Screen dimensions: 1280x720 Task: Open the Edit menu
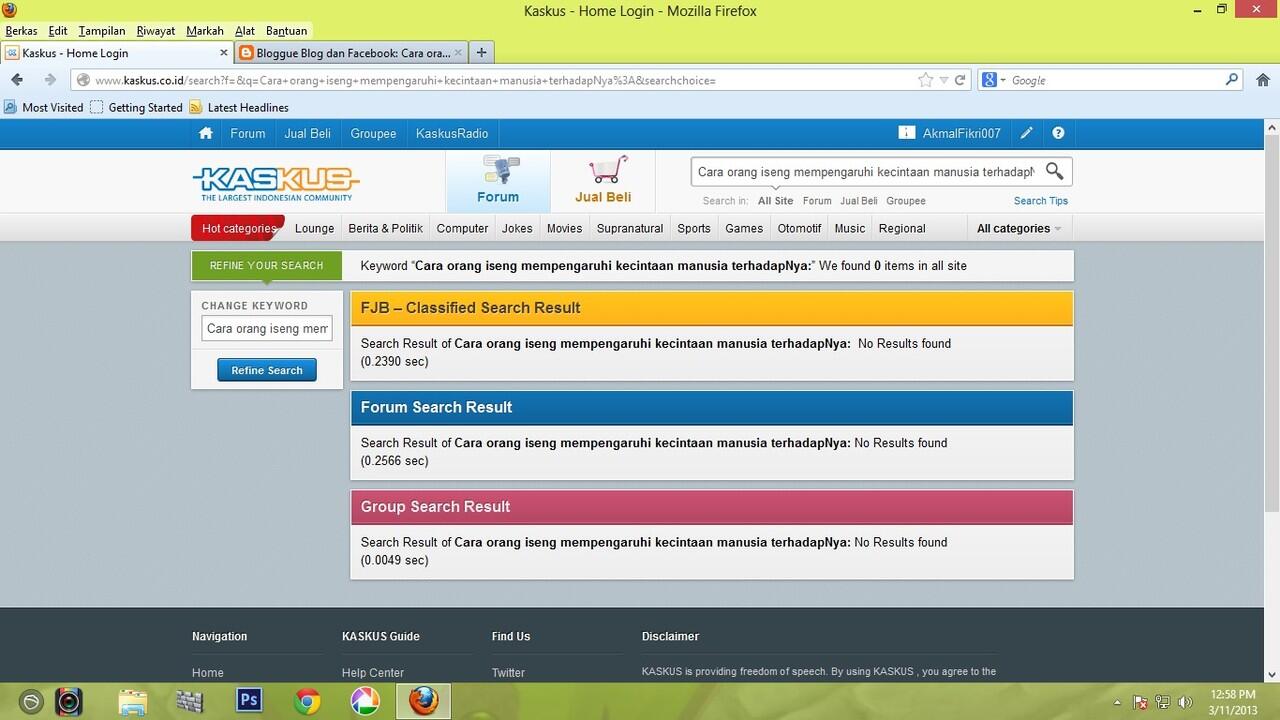pyautogui.click(x=57, y=31)
